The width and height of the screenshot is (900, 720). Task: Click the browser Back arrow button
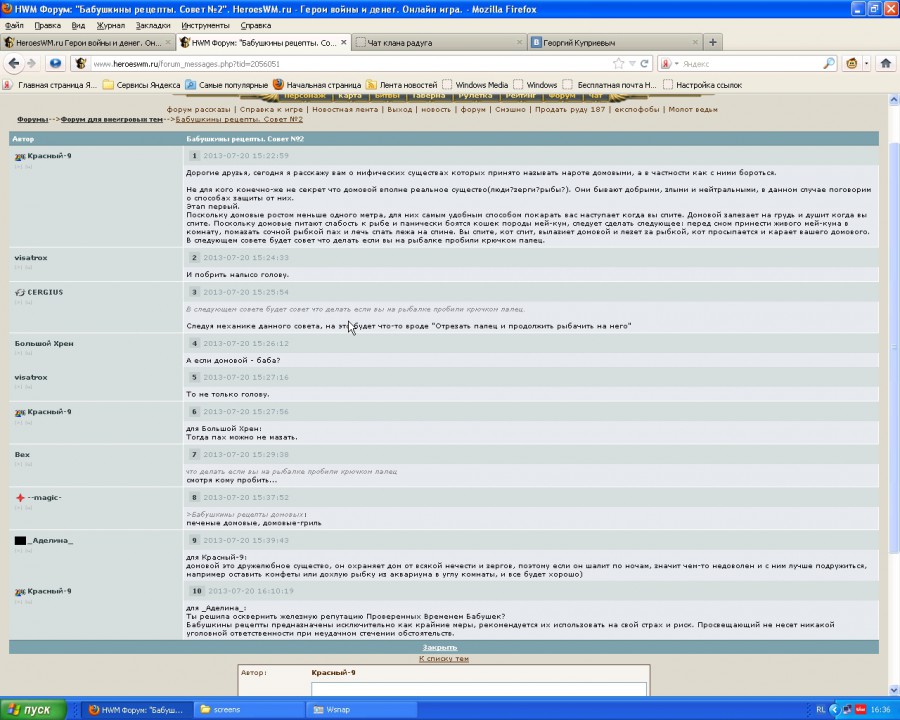tap(14, 63)
